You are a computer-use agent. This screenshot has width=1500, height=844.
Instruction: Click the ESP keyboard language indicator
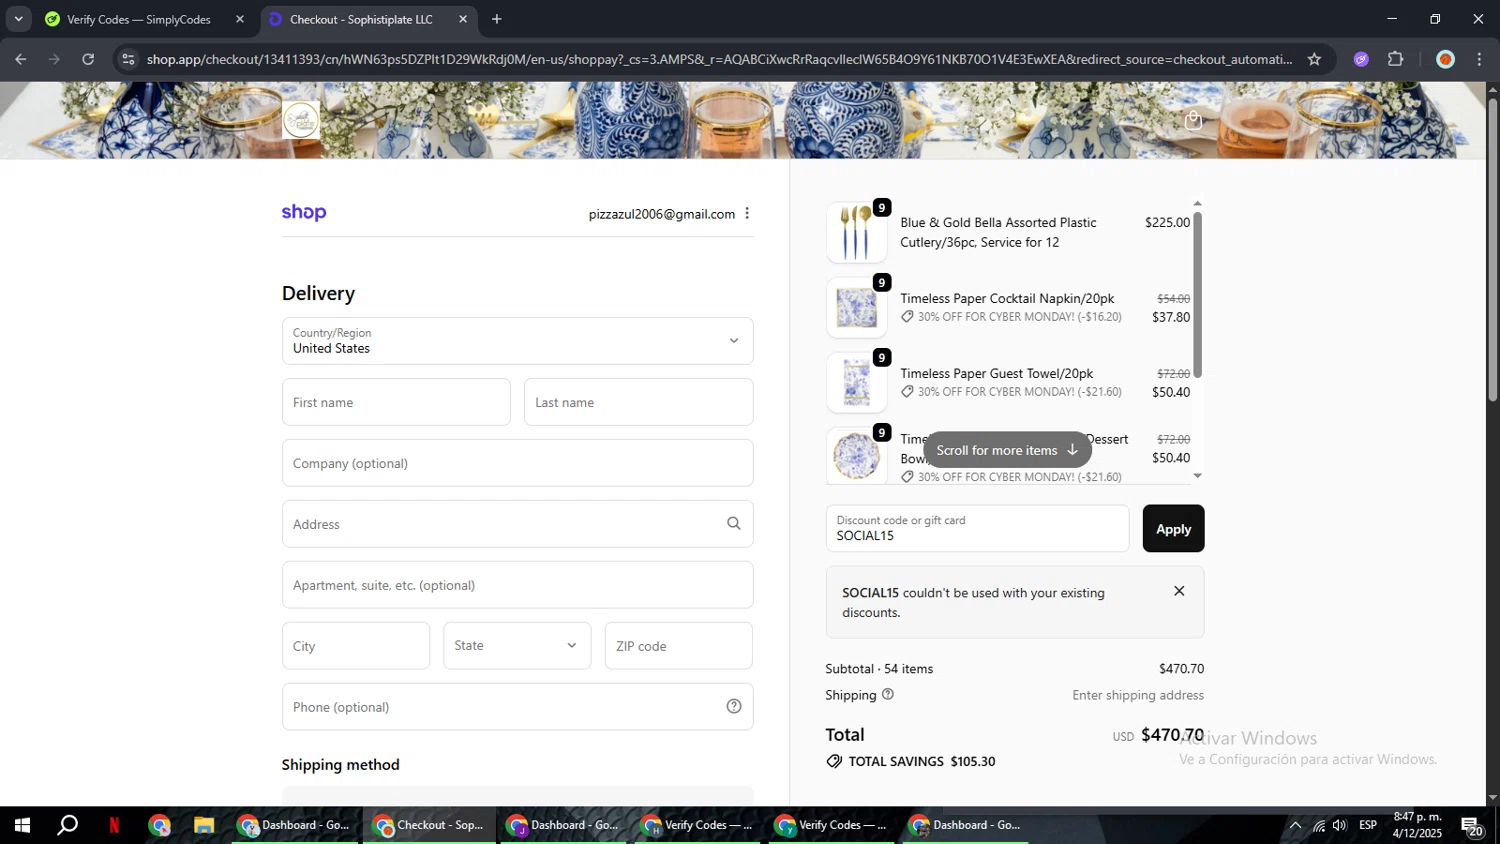tap(1368, 825)
